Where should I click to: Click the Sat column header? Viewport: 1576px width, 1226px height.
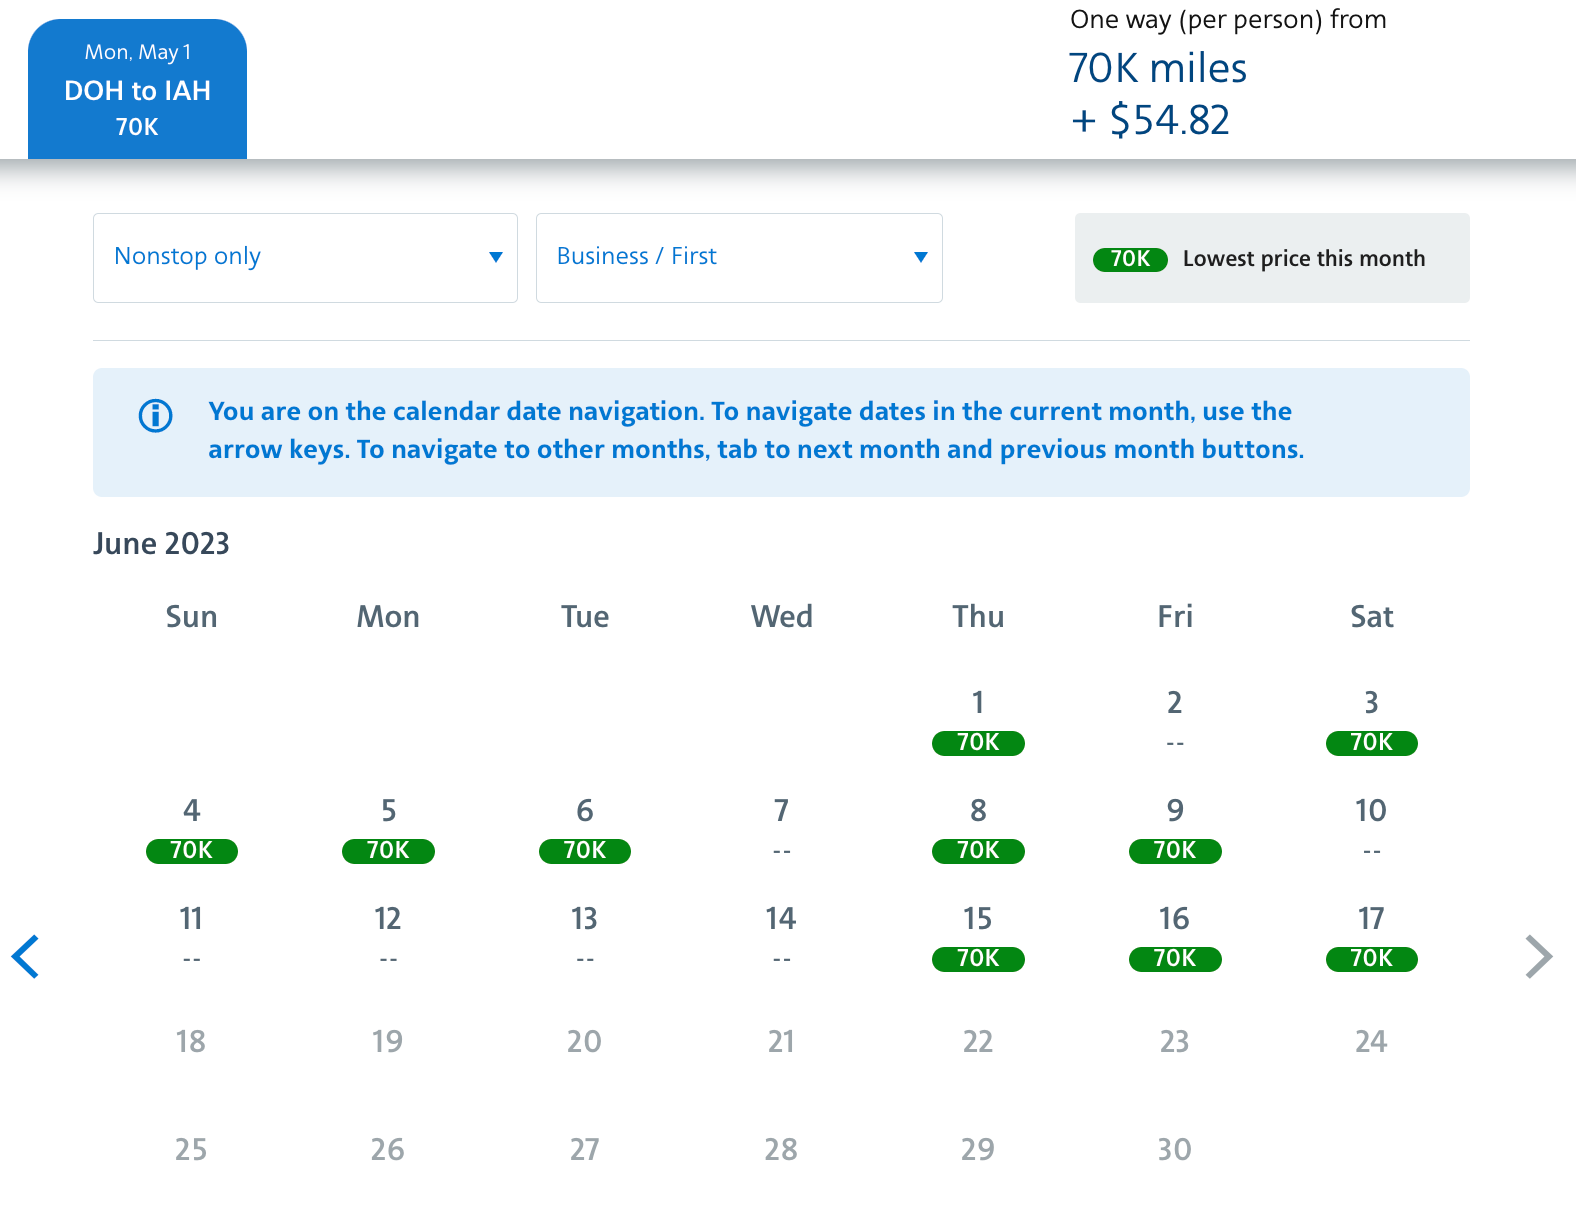[1371, 616]
